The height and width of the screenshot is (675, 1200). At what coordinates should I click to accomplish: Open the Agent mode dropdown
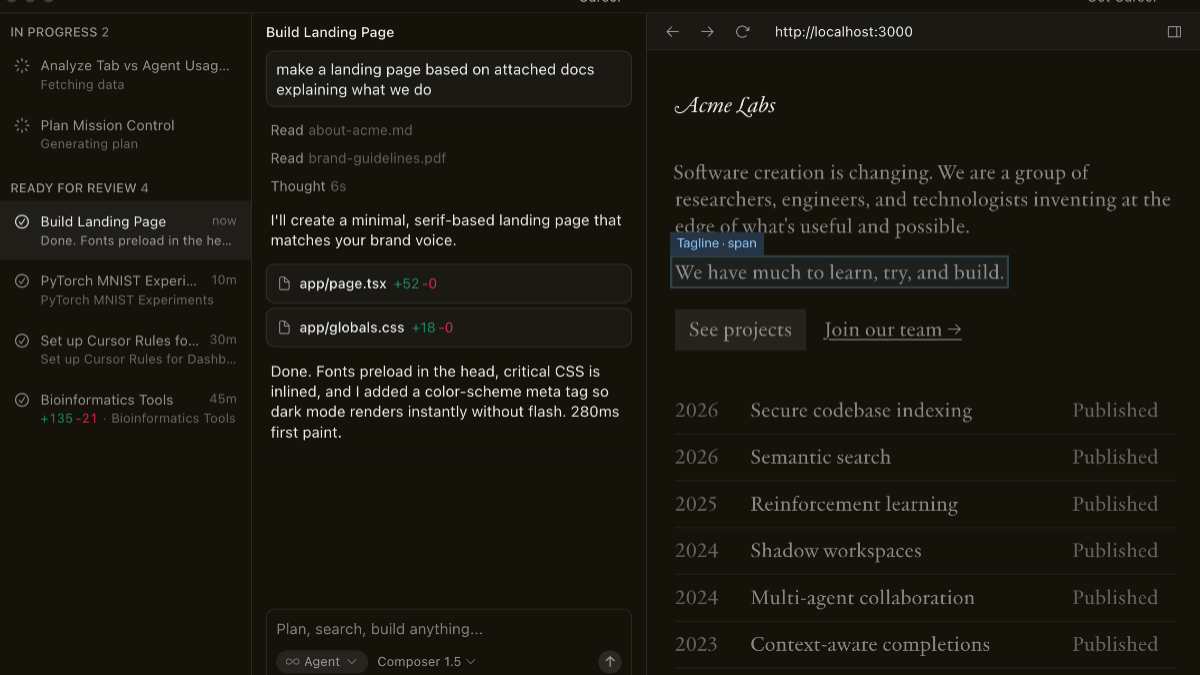322,661
